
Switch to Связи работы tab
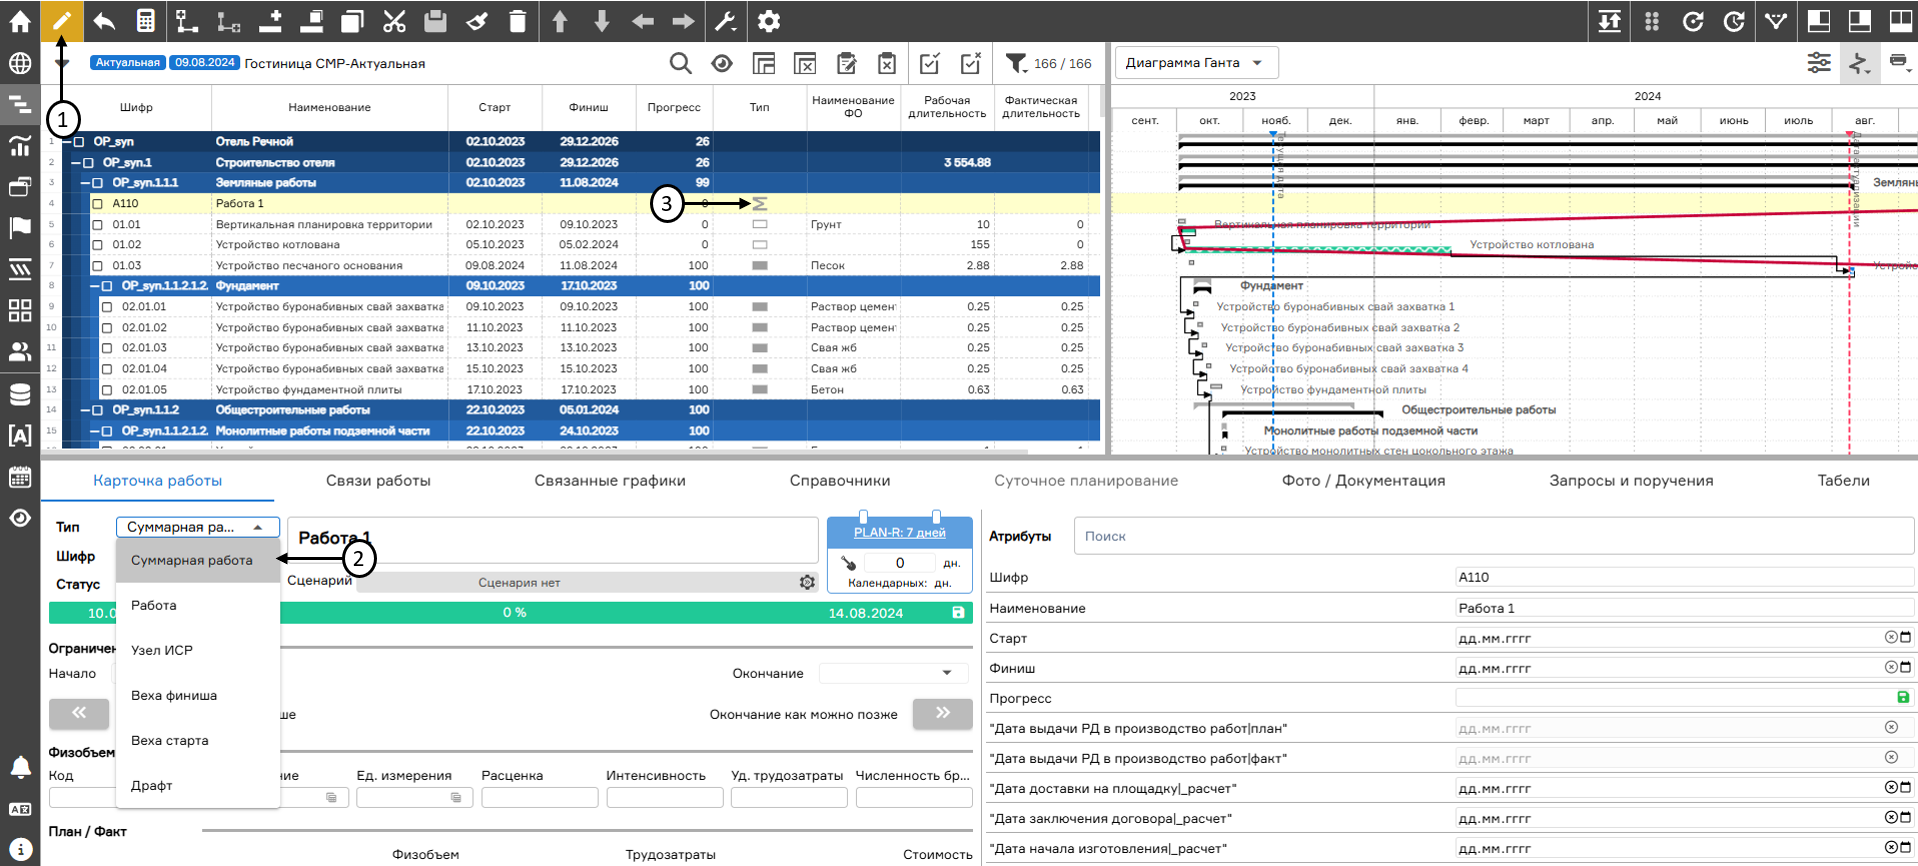pyautogui.click(x=378, y=481)
